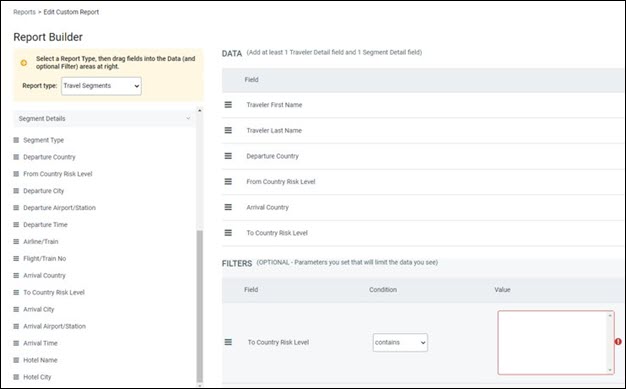This screenshot has width=626, height=389.
Task: Click the drag handle for Arrival Airport/Station
Action: [16, 326]
